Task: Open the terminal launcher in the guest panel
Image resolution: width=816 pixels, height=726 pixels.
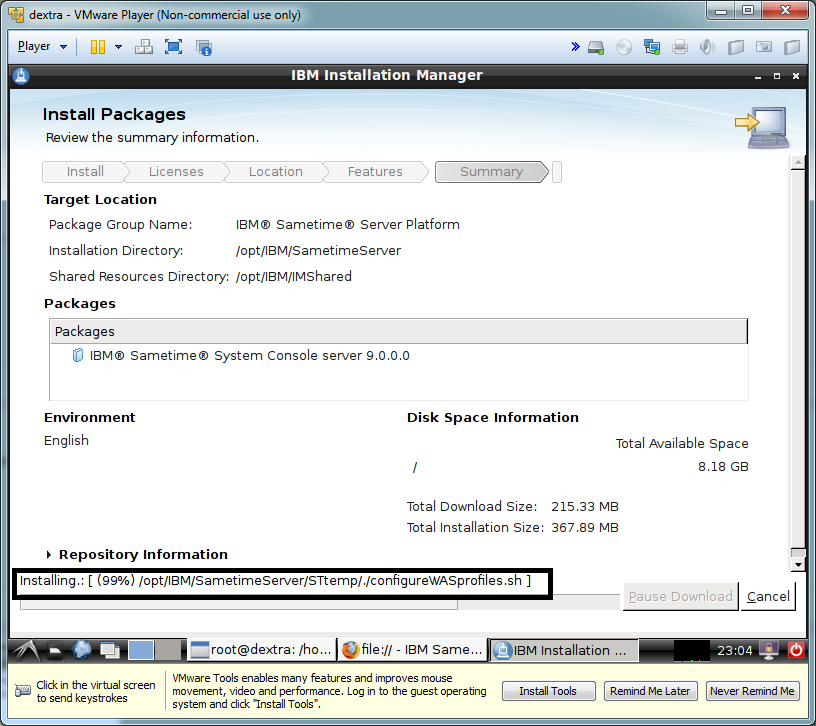Action: pyautogui.click(x=55, y=650)
